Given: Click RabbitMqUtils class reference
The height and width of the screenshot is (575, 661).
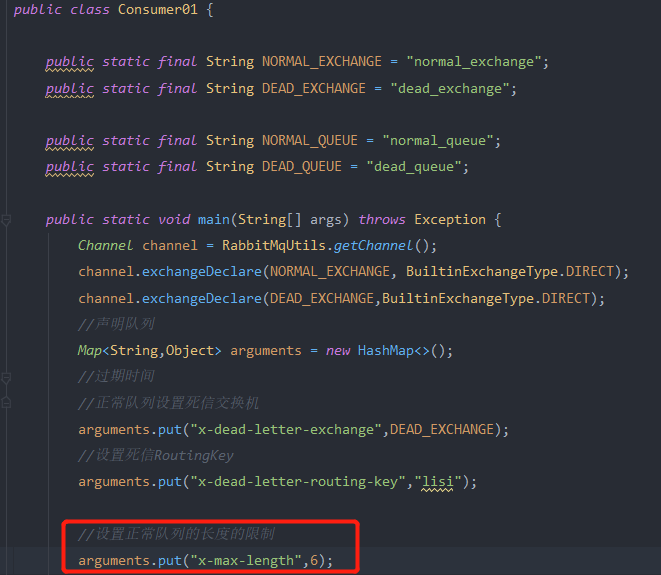Looking at the screenshot, I should (274, 245).
